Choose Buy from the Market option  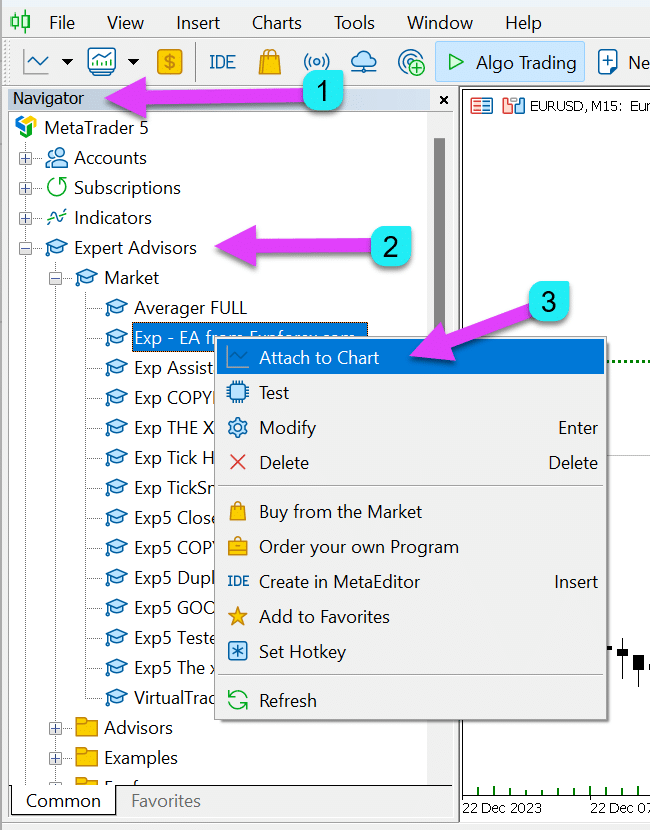340,512
